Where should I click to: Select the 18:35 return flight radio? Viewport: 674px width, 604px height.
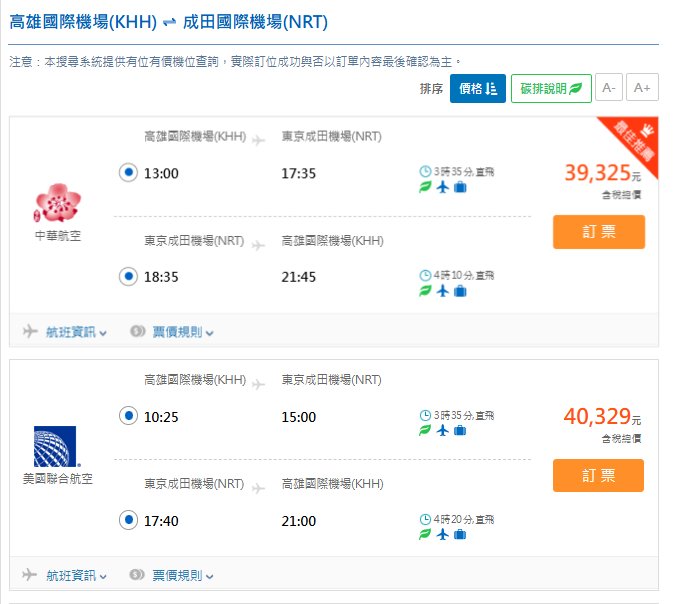click(x=127, y=276)
